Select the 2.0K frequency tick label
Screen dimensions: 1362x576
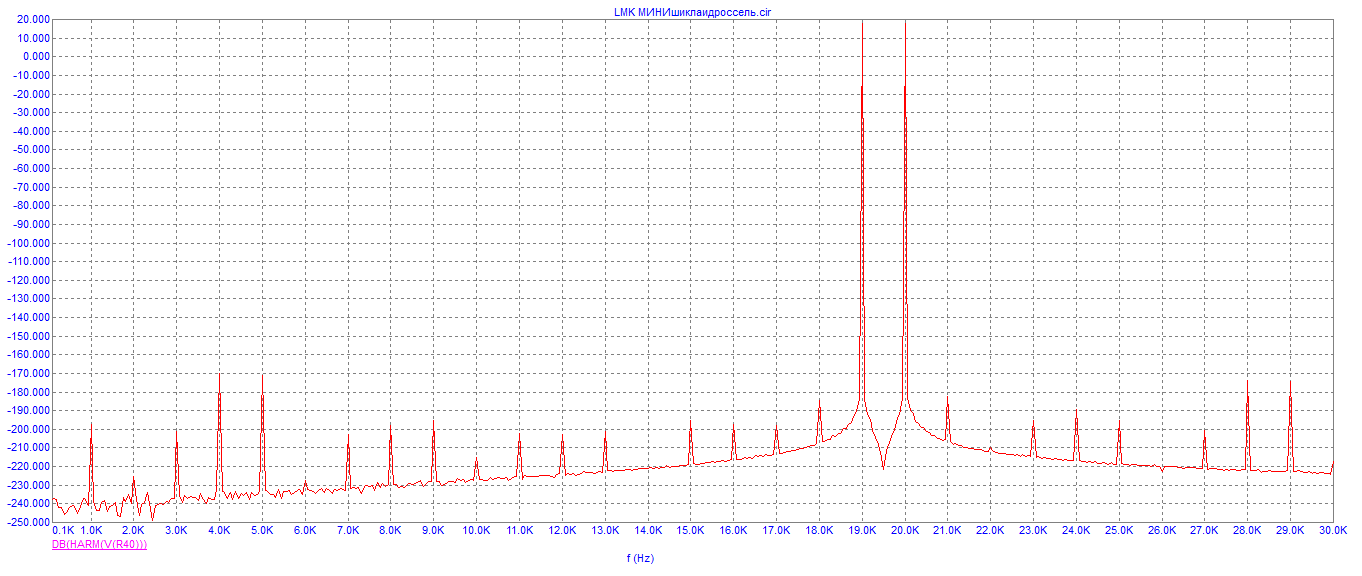(x=134, y=530)
